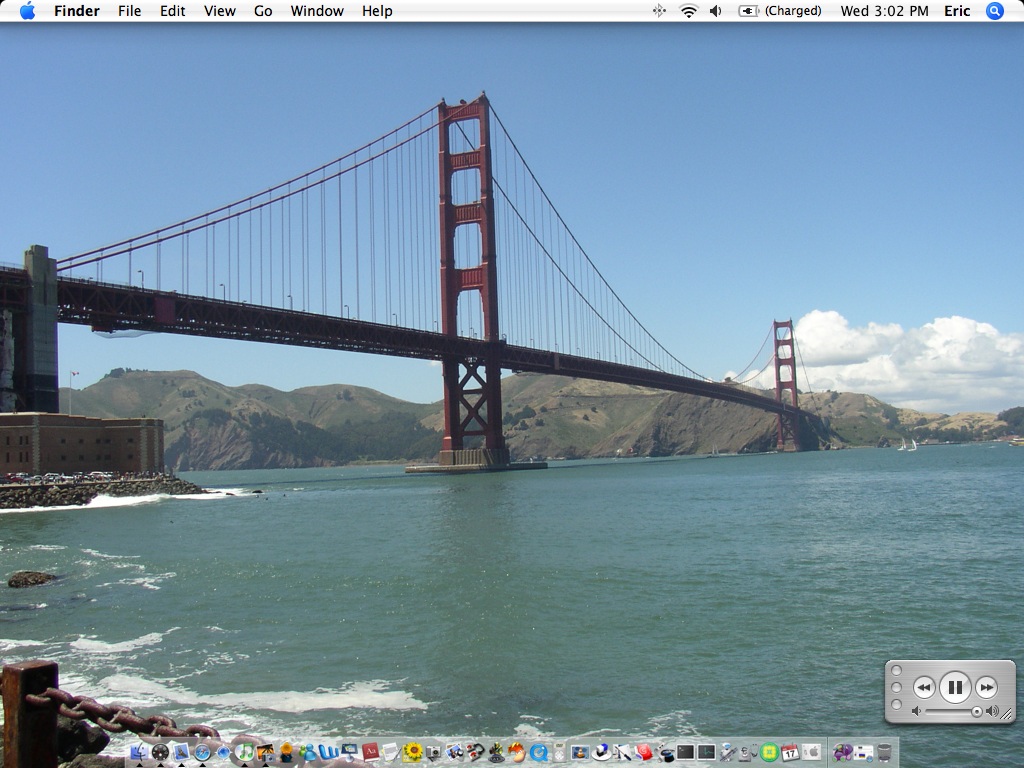1024x768 pixels.
Task: Set mini player volume to minimum icon
Action: pyautogui.click(x=917, y=712)
